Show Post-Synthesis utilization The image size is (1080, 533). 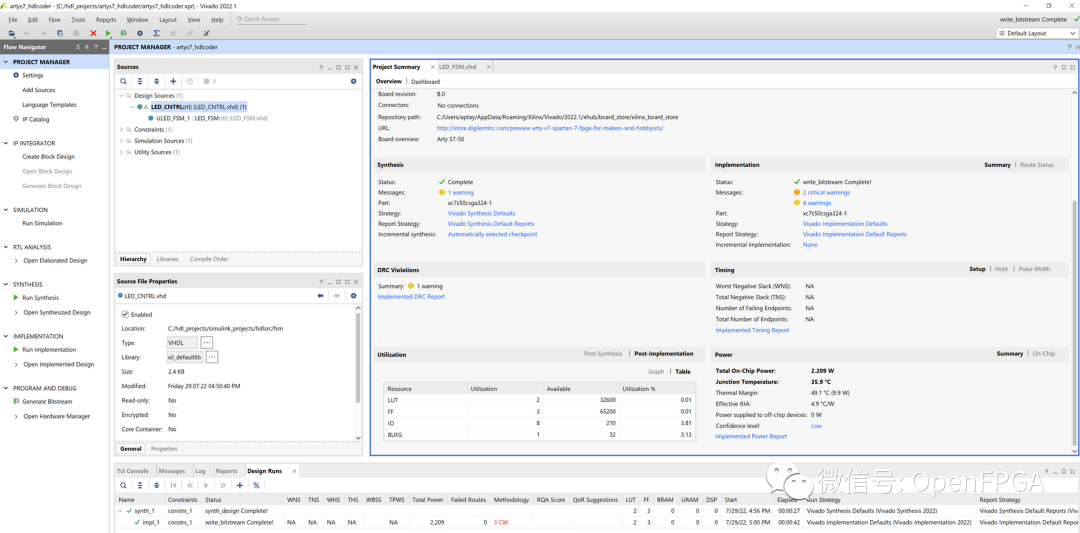[603, 354]
